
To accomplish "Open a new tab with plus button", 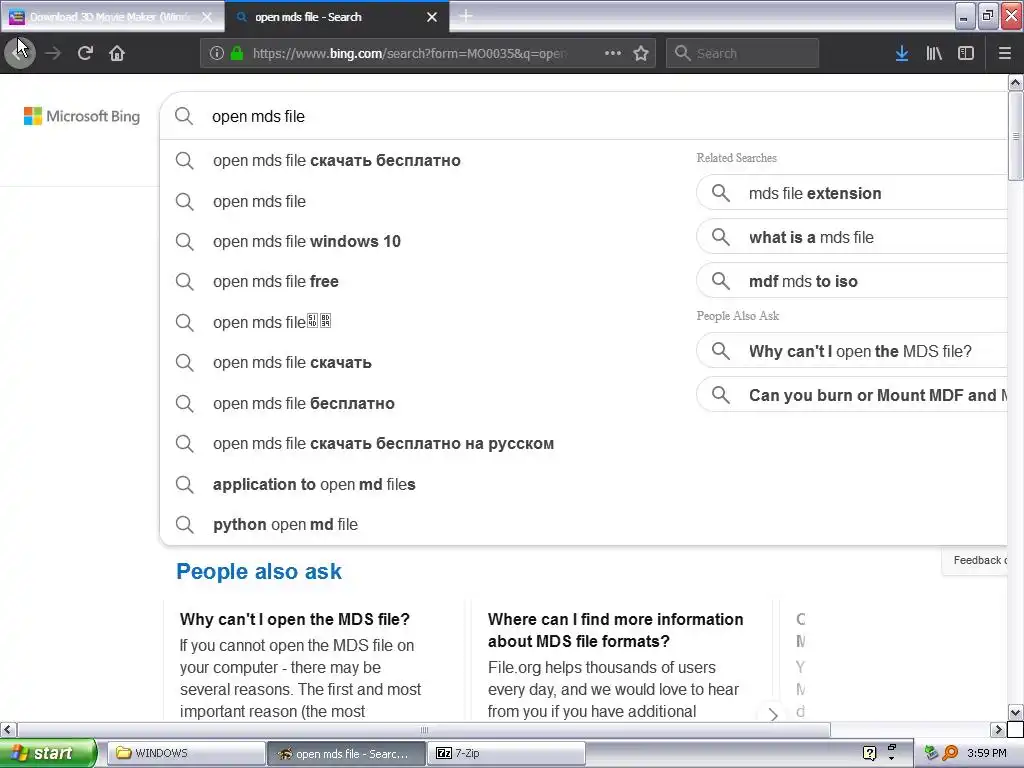I will click(x=466, y=16).
